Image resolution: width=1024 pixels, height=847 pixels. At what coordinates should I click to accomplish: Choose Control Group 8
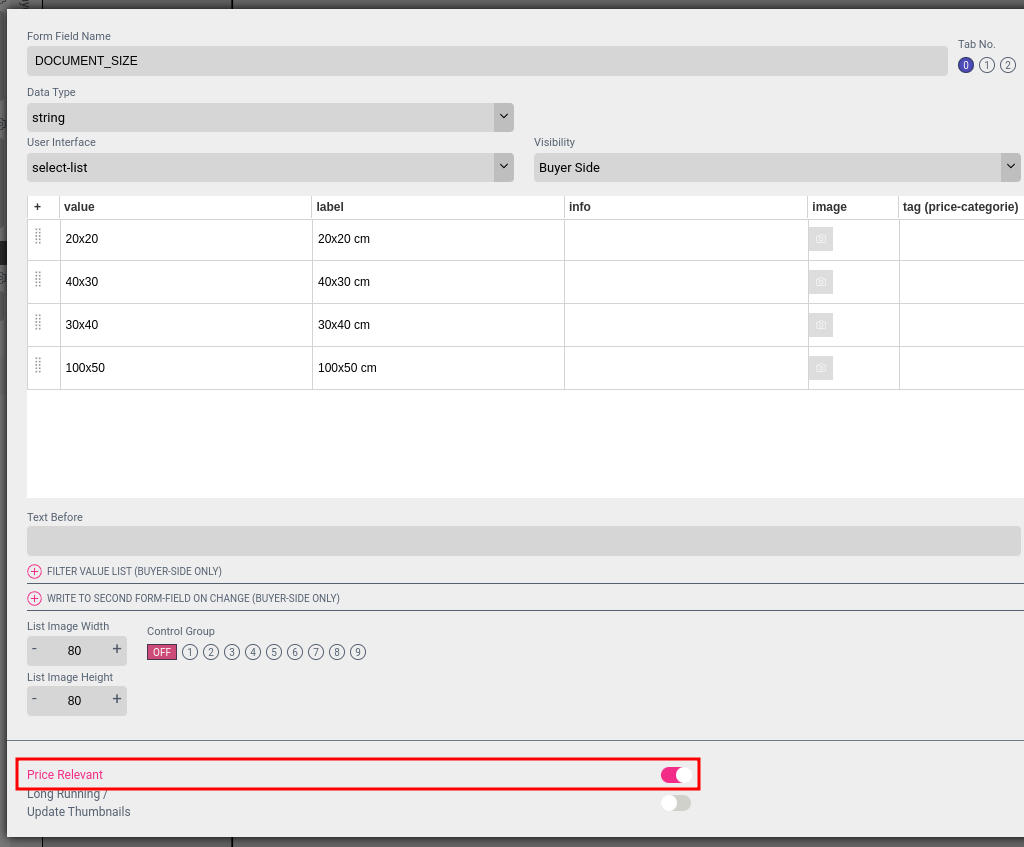[337, 652]
